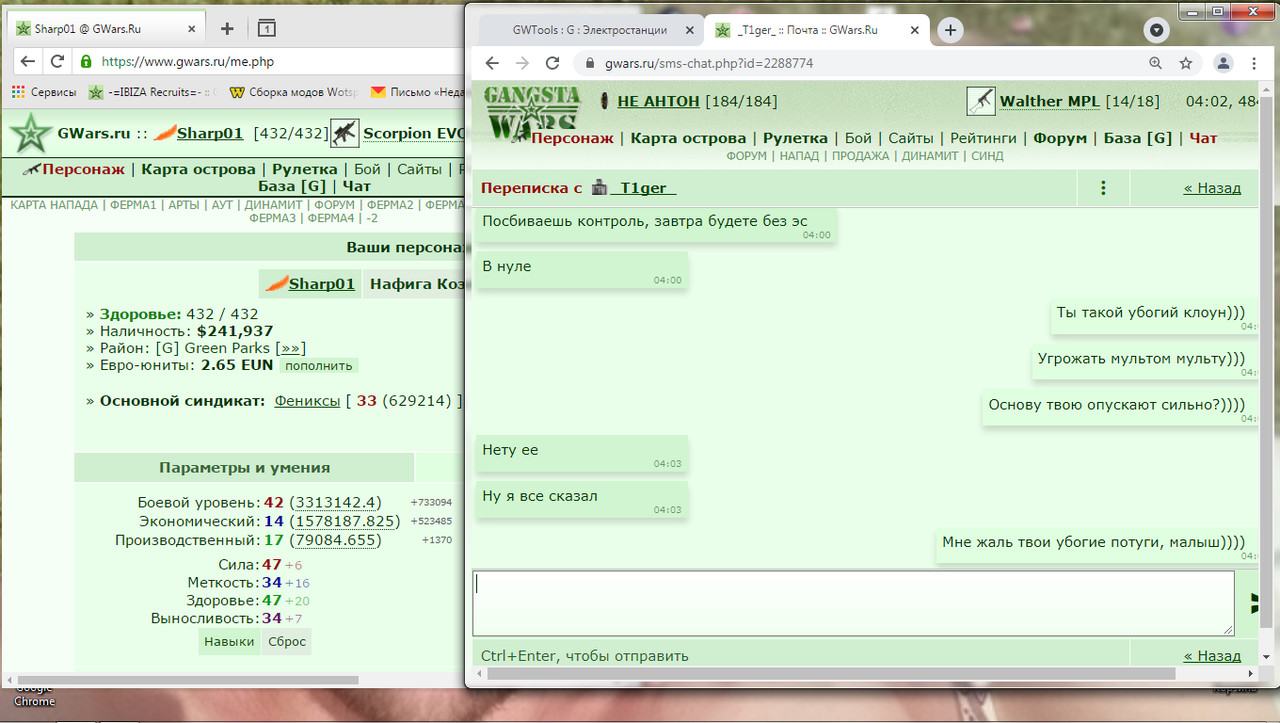This screenshot has width=1280, height=723.
Task: Open Форум in chat window main menu
Action: [x=1060, y=138]
